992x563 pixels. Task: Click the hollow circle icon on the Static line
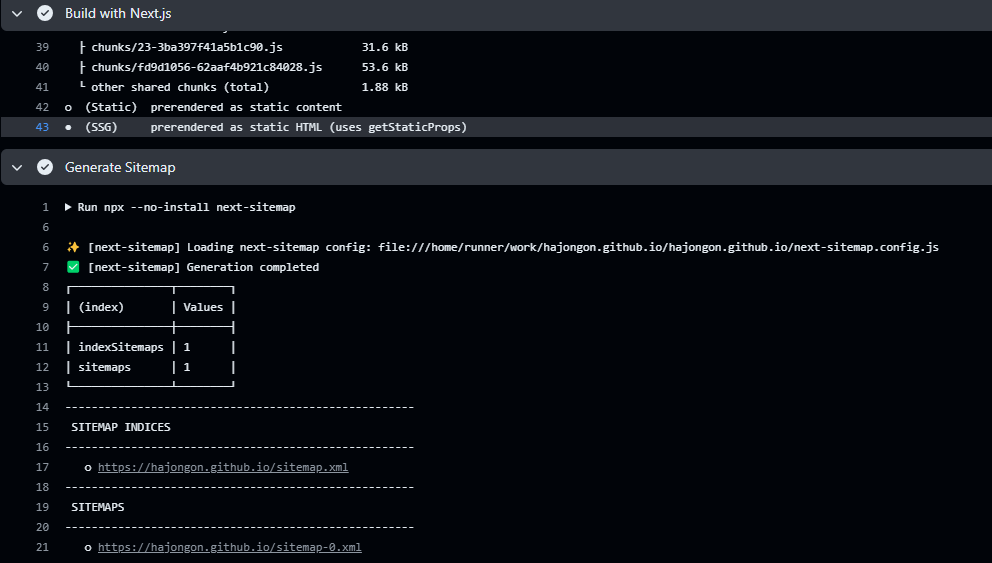68,107
